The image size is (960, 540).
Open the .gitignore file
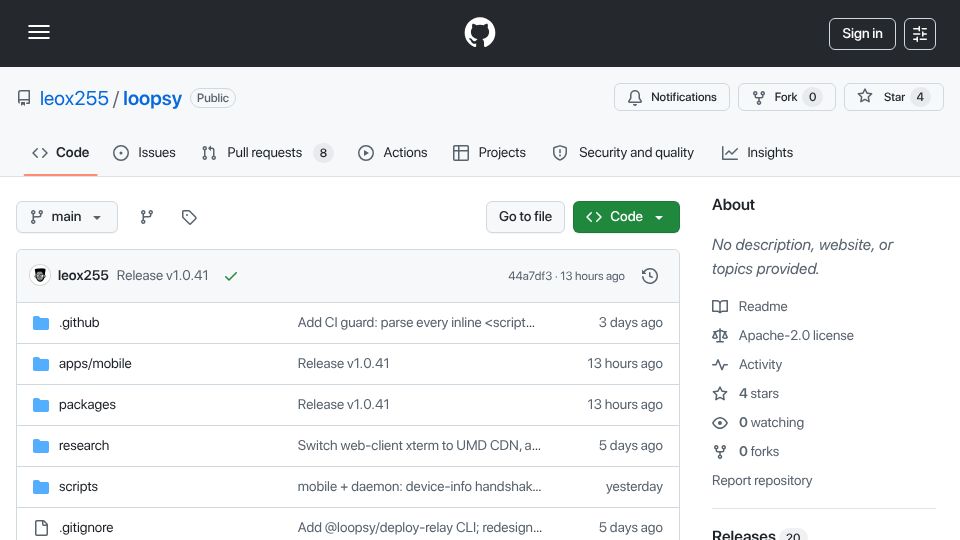(x=86, y=528)
